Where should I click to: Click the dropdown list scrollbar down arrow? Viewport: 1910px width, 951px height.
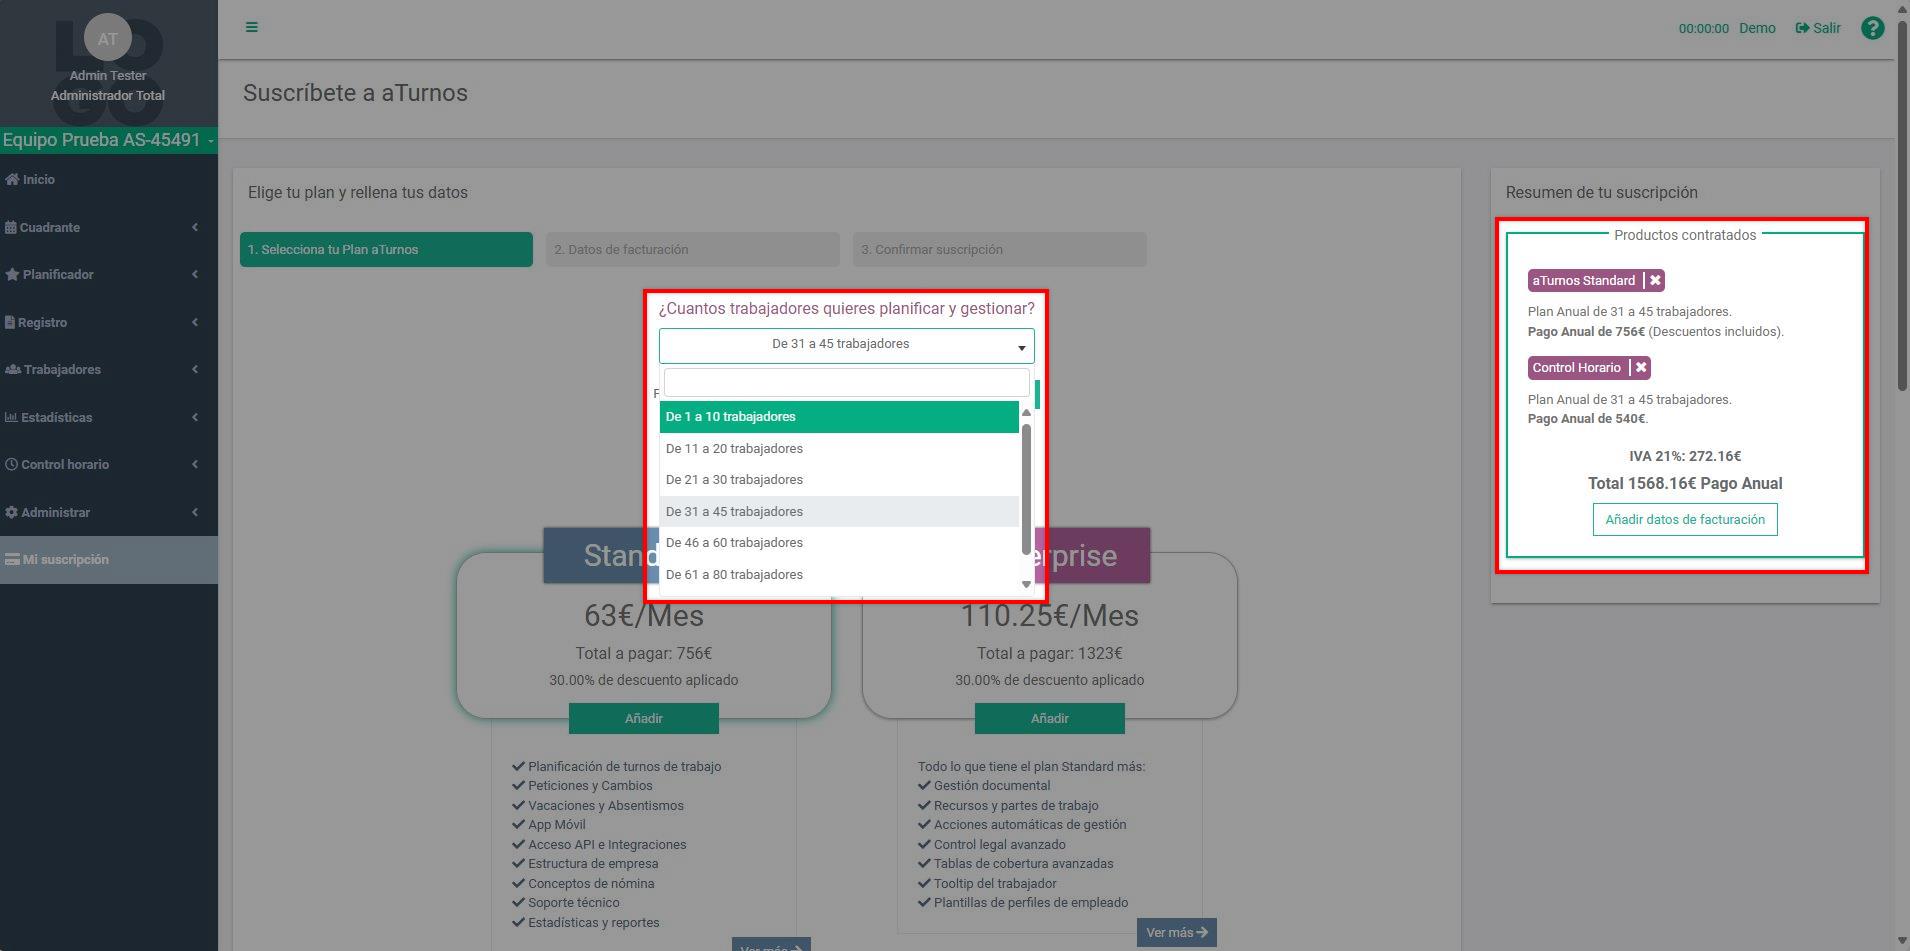click(1026, 585)
